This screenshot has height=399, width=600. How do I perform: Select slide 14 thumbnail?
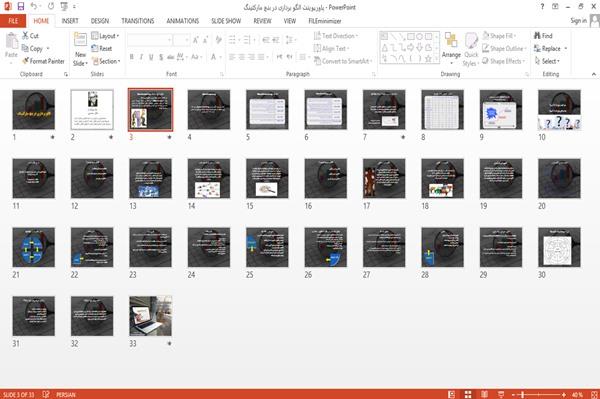[x=209, y=178]
